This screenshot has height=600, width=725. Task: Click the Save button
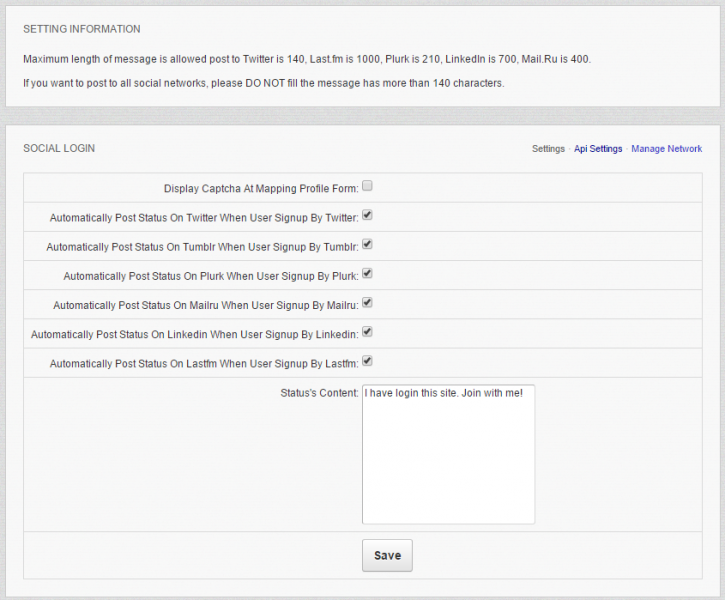pyautogui.click(x=387, y=555)
